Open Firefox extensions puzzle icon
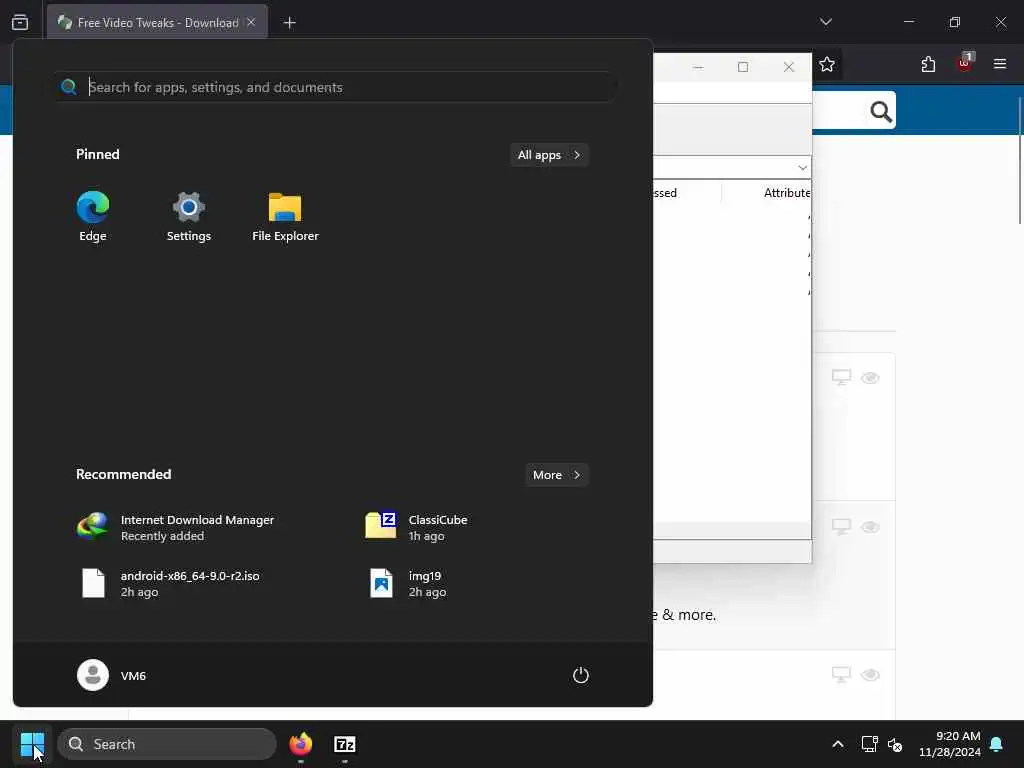Image resolution: width=1024 pixels, height=768 pixels. click(928, 64)
